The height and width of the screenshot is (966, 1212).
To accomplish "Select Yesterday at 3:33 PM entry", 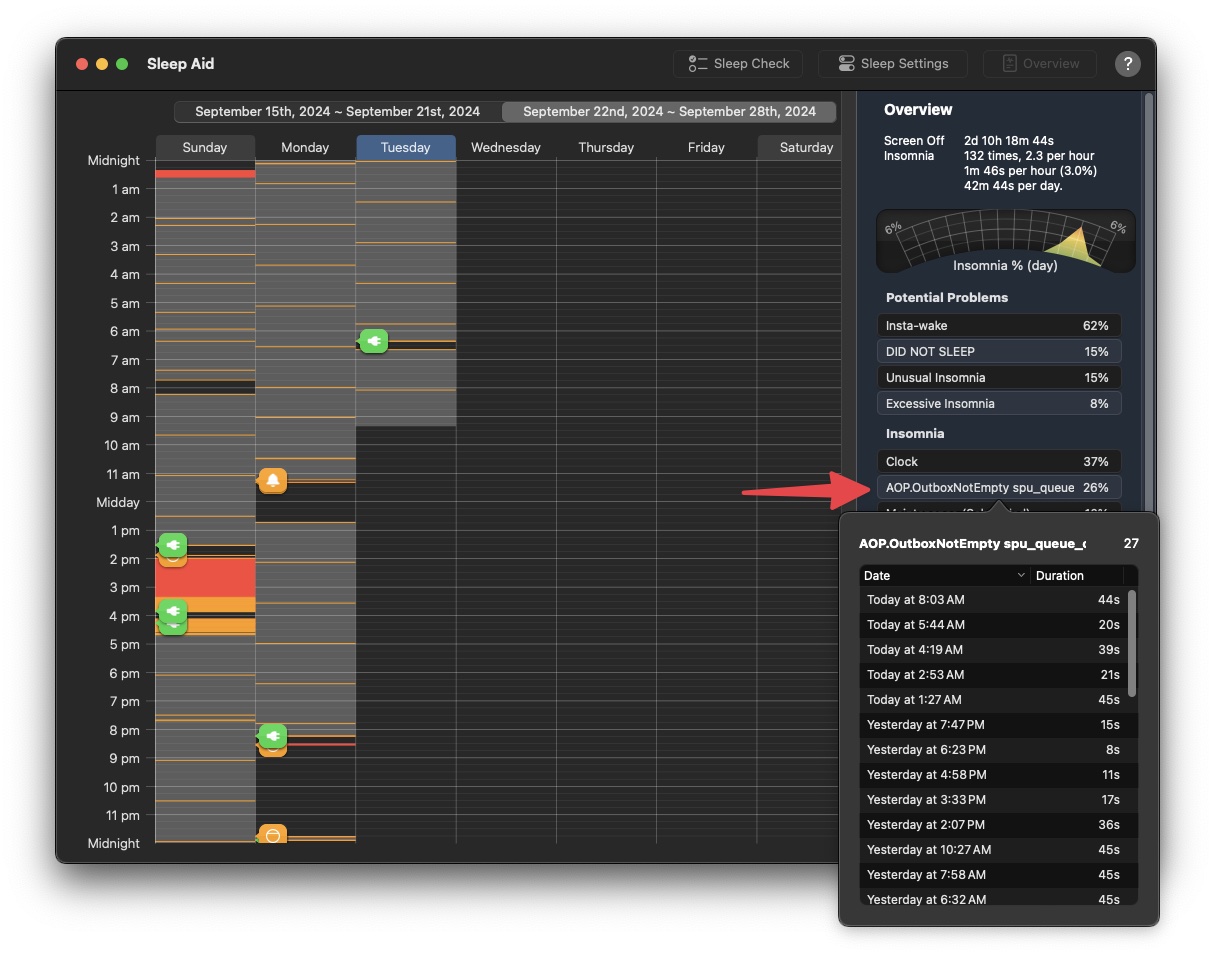I will click(x=993, y=799).
